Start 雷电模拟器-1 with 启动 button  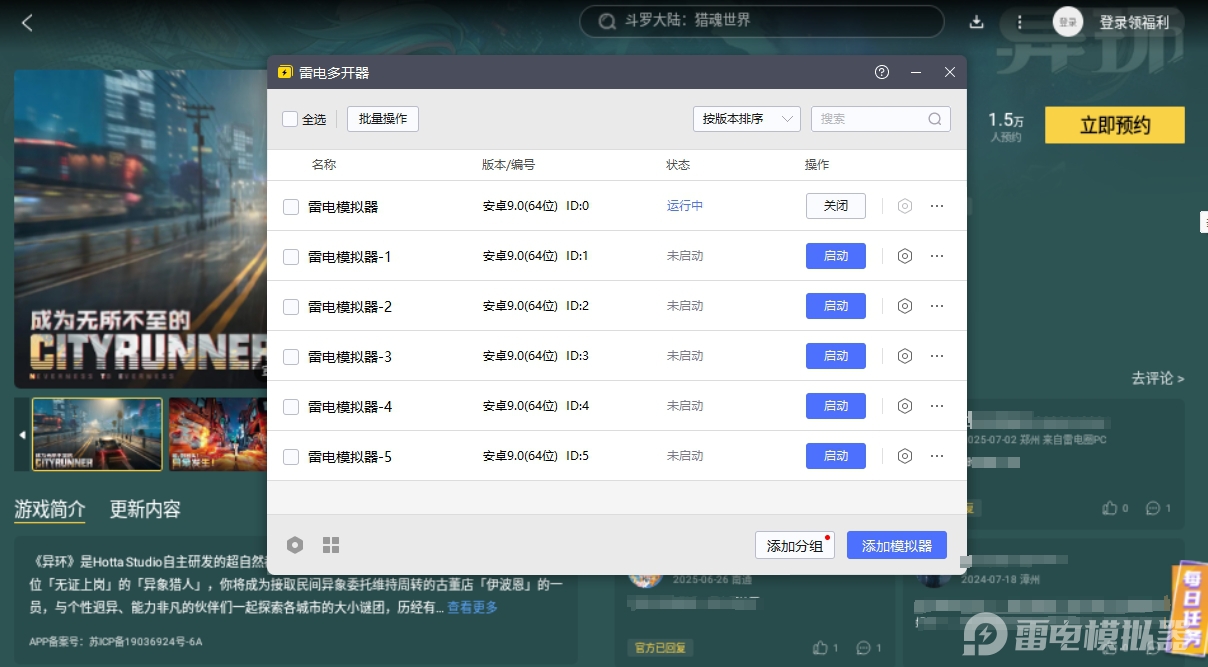835,256
